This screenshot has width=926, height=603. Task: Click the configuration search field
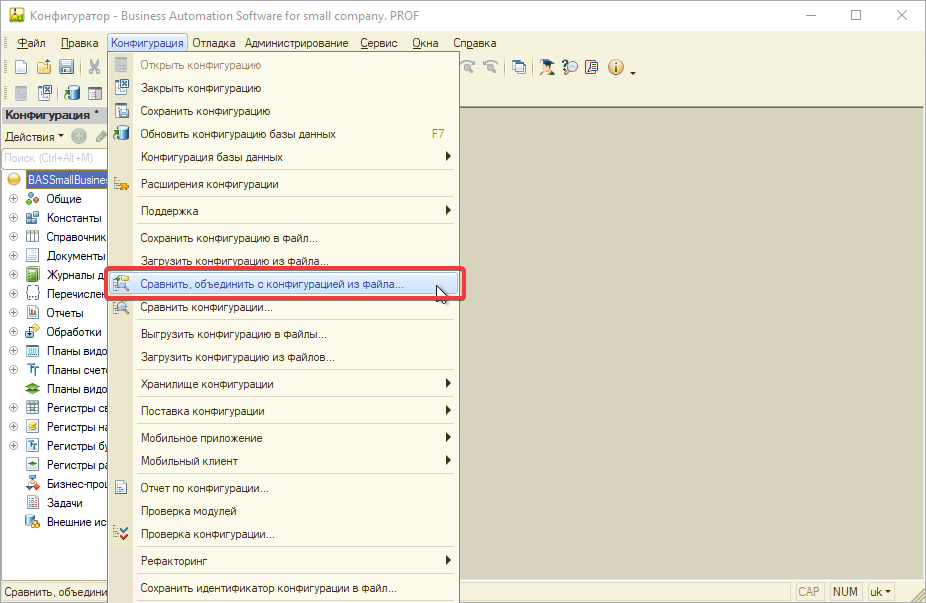(x=52, y=158)
